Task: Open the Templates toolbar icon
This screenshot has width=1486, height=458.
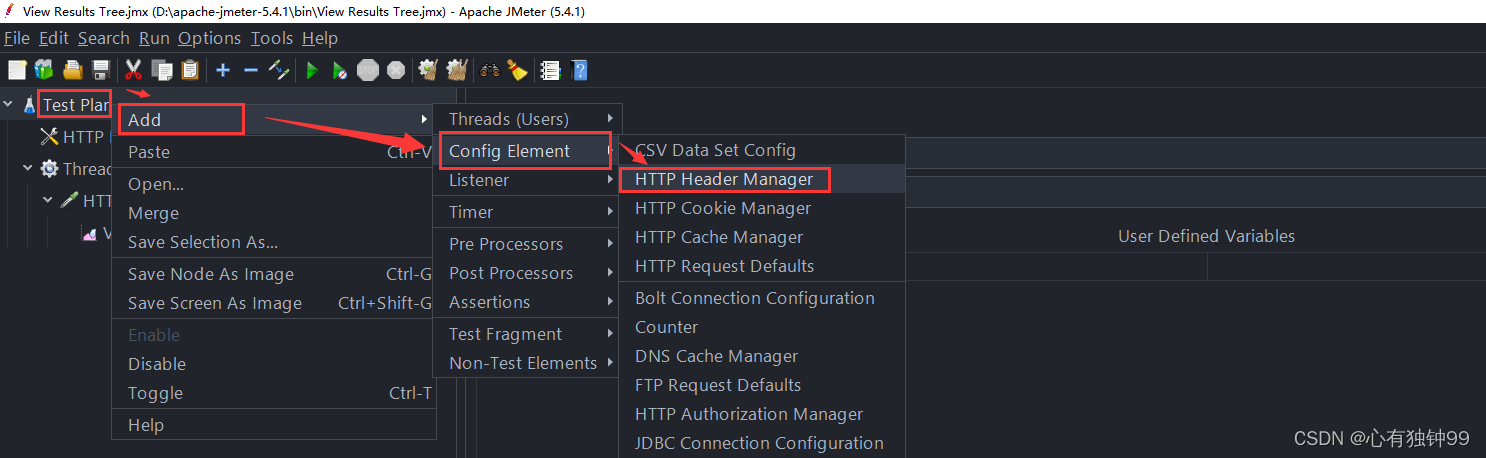Action: point(44,70)
